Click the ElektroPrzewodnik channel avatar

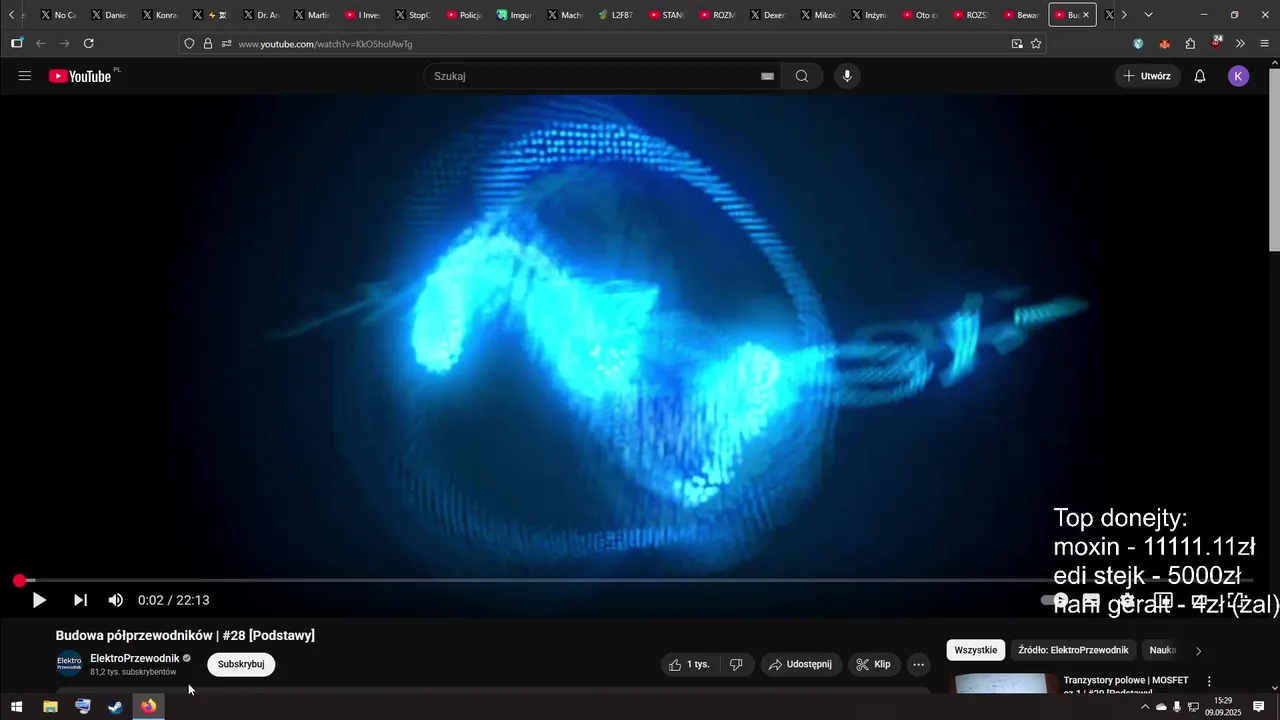(69, 664)
